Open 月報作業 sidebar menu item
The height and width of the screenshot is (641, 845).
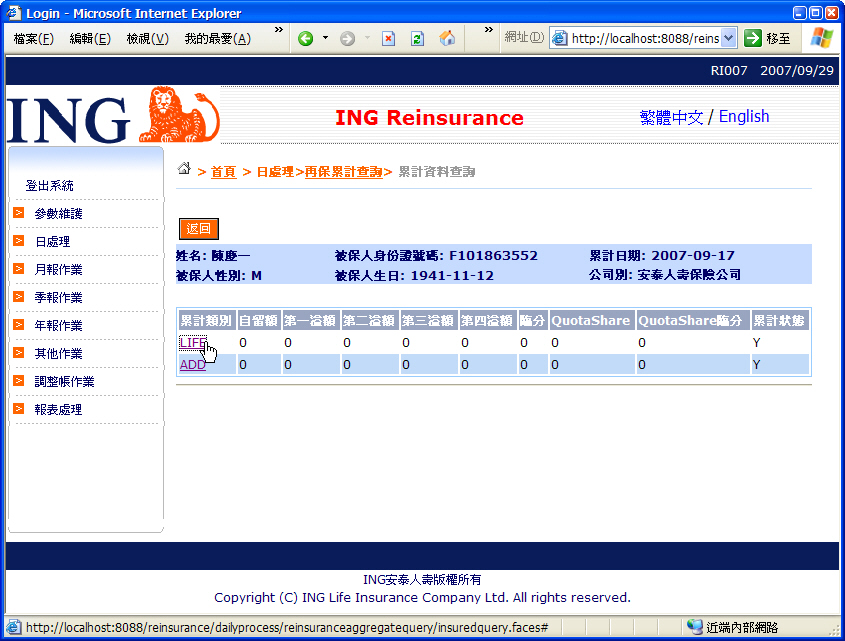tap(58, 270)
